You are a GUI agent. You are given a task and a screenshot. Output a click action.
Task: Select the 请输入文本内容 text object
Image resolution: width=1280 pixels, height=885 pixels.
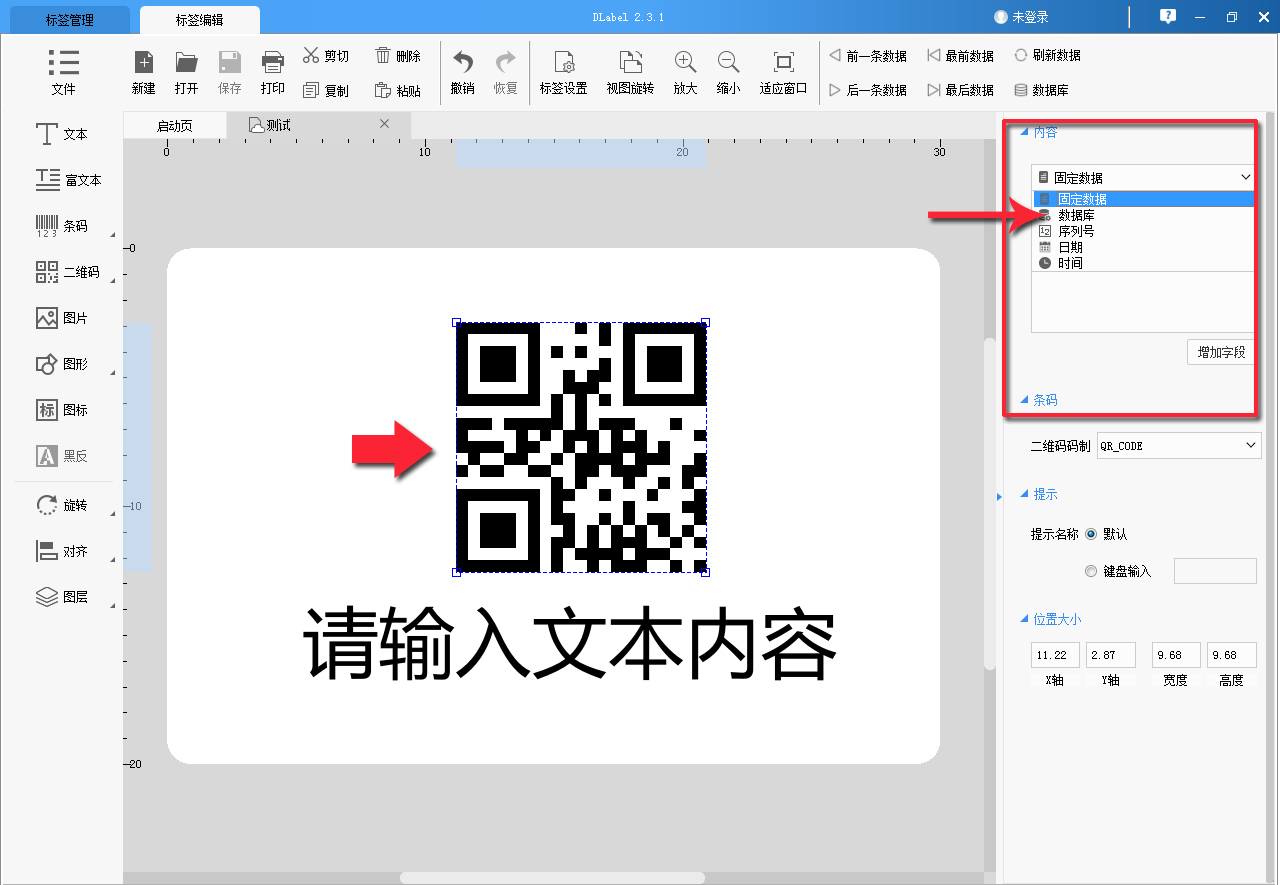pyautogui.click(x=569, y=643)
